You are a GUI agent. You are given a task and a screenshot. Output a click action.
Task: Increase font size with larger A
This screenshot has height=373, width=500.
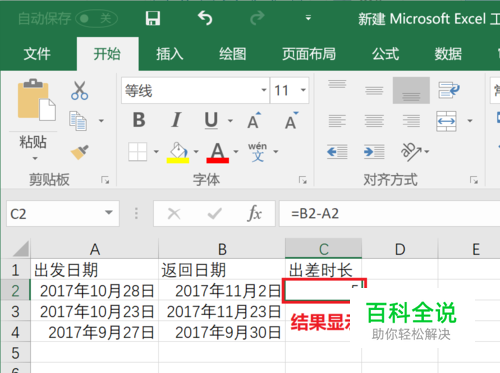(255, 120)
